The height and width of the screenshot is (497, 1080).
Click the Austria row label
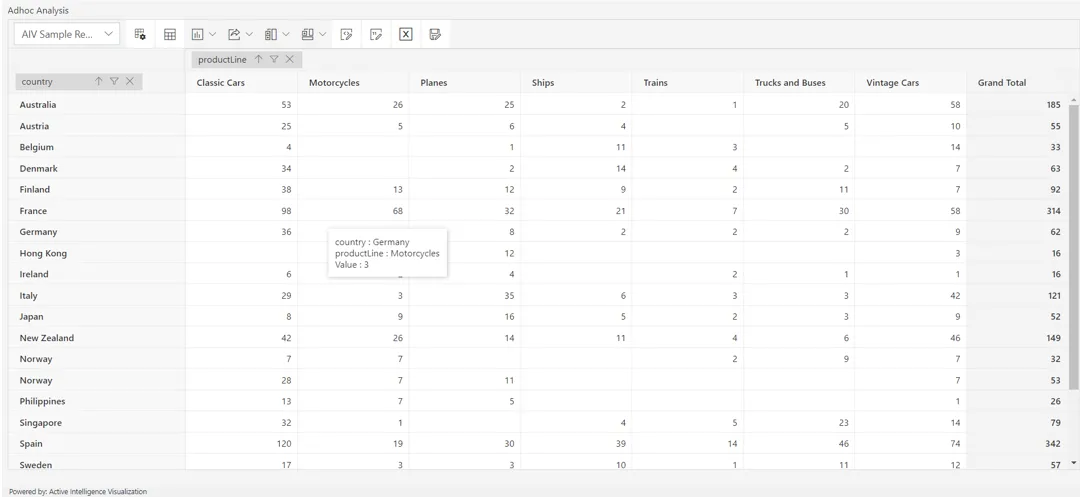click(x=34, y=126)
